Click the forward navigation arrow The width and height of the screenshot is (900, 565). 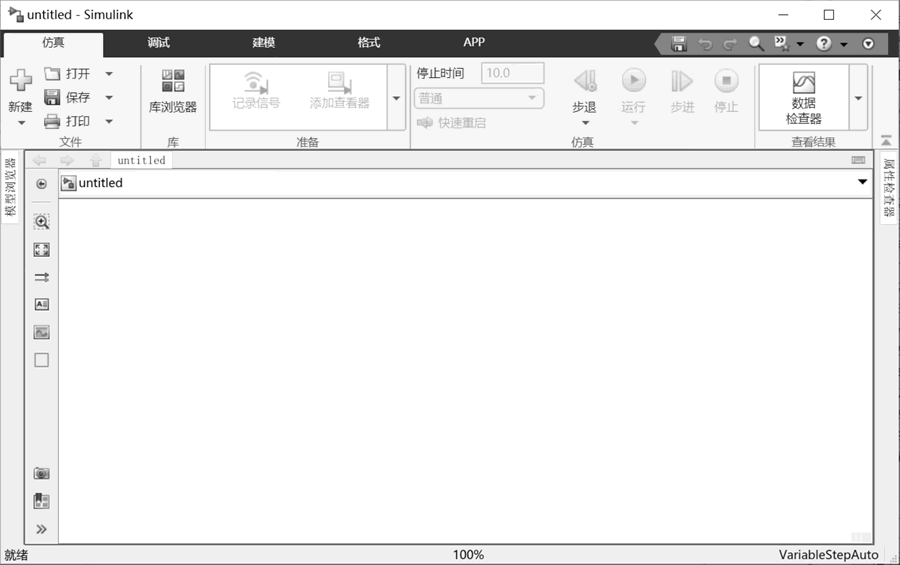point(67,160)
